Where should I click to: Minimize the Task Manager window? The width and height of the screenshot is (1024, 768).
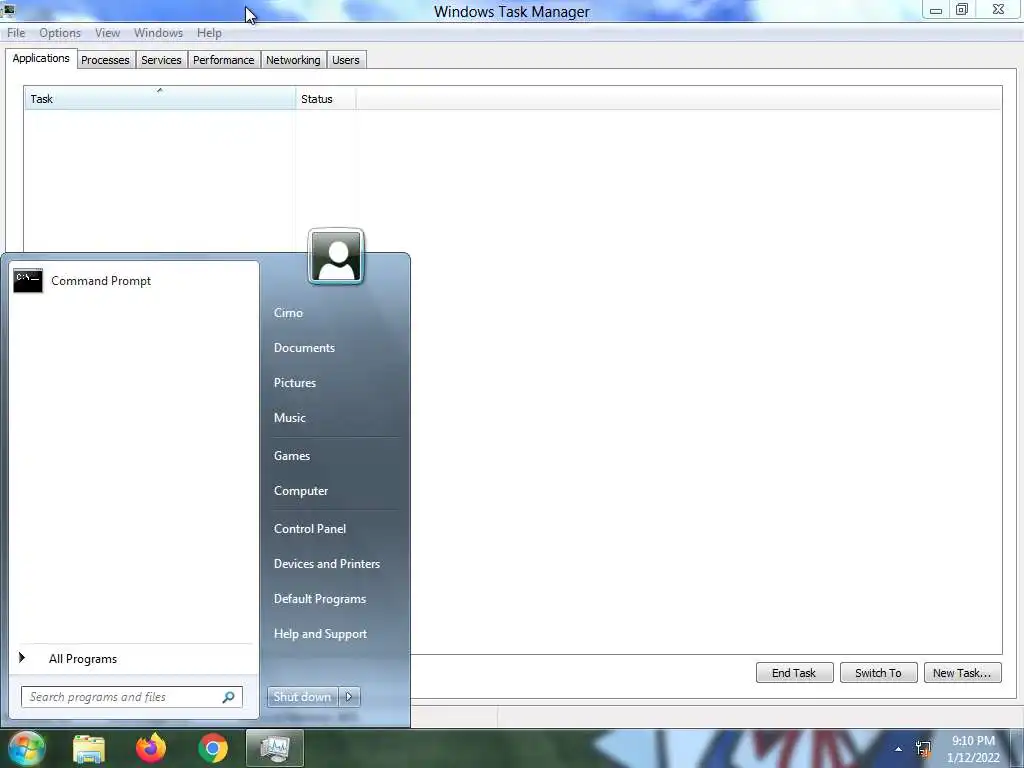(936, 10)
